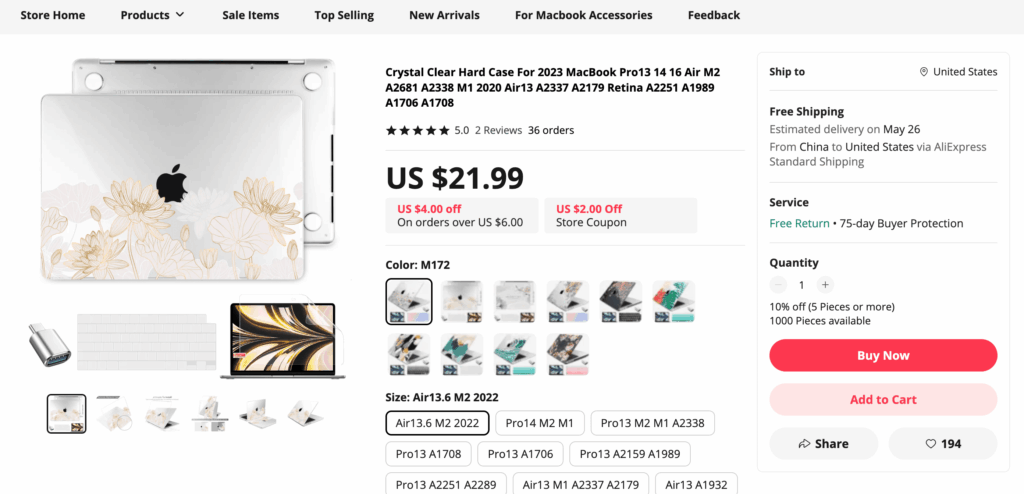1024x494 pixels.
Task: Open the 2 Reviews link
Action: click(498, 130)
